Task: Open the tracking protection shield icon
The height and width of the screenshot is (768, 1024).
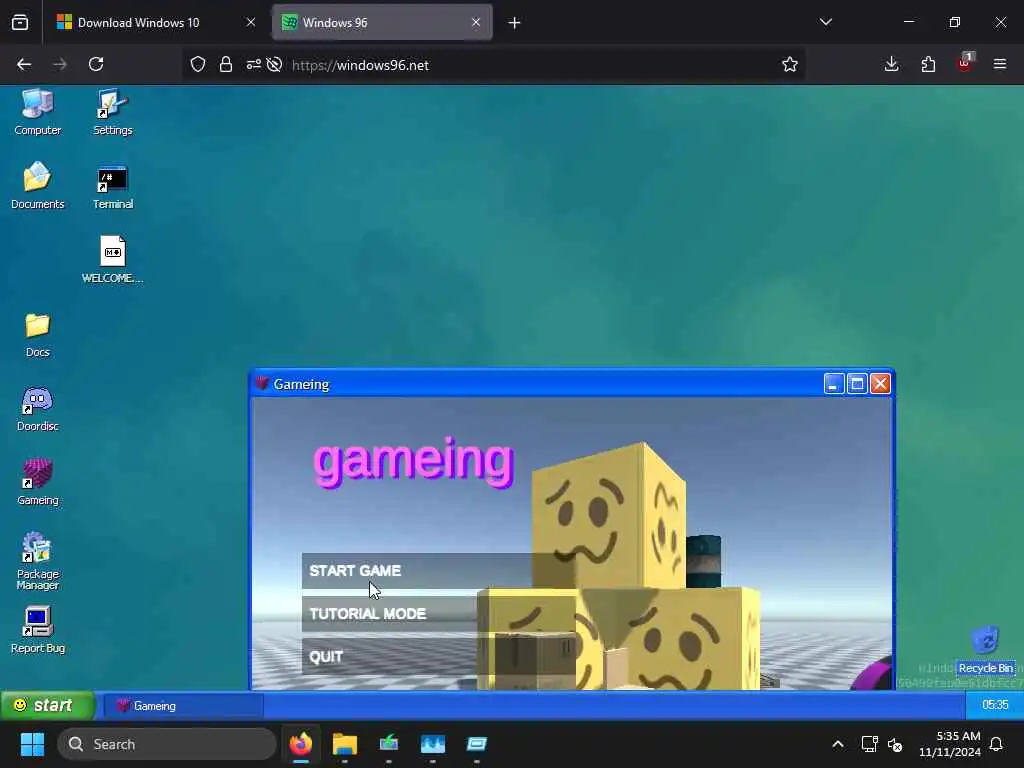Action: (198, 65)
